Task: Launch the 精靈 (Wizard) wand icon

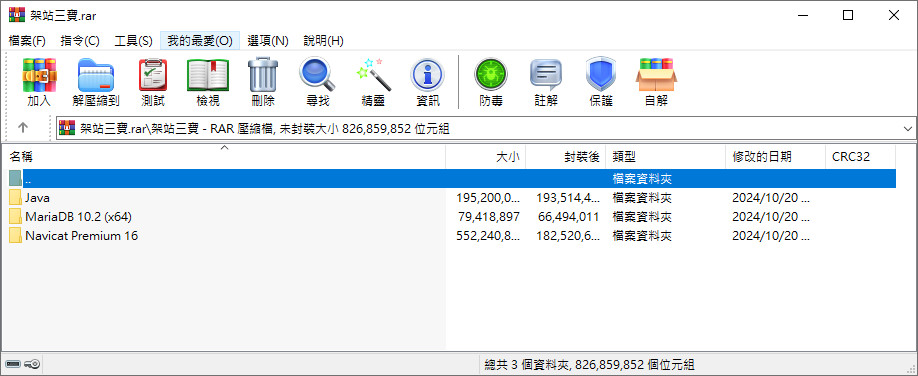Action: (373, 74)
